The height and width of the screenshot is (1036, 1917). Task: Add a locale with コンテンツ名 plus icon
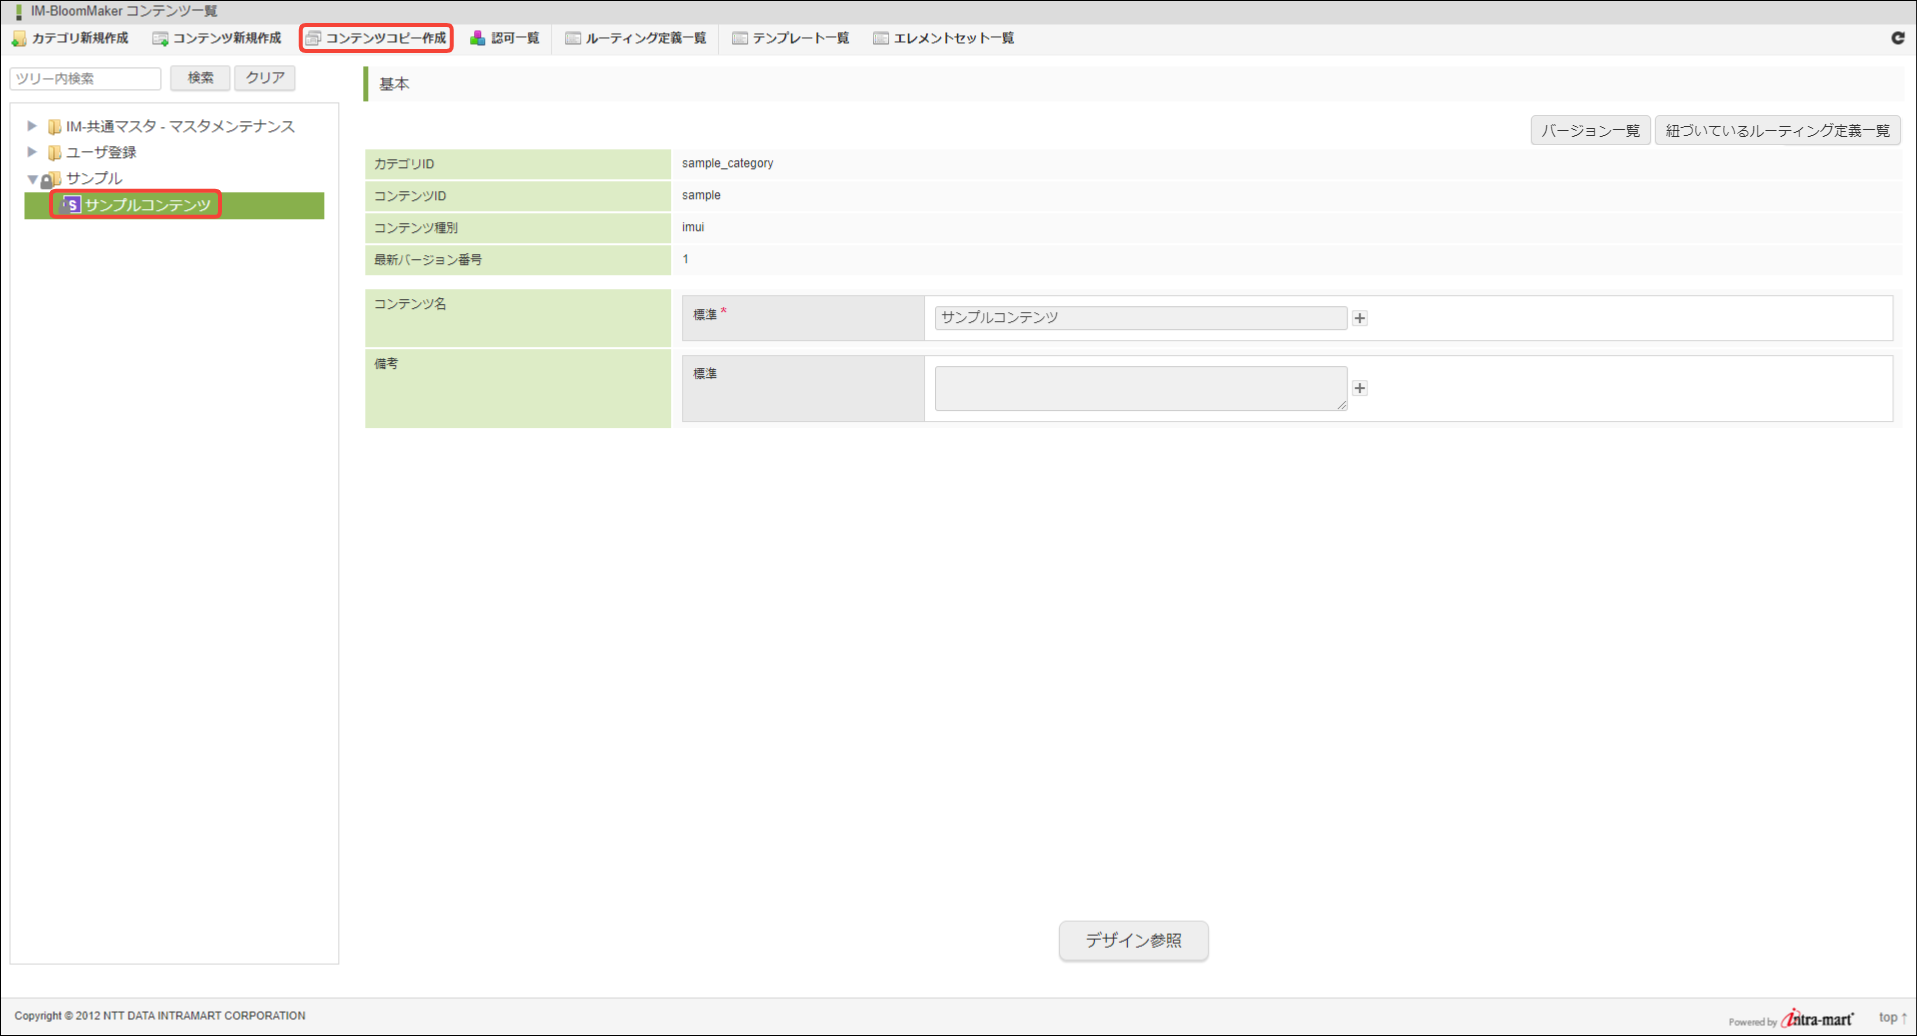[x=1360, y=318]
